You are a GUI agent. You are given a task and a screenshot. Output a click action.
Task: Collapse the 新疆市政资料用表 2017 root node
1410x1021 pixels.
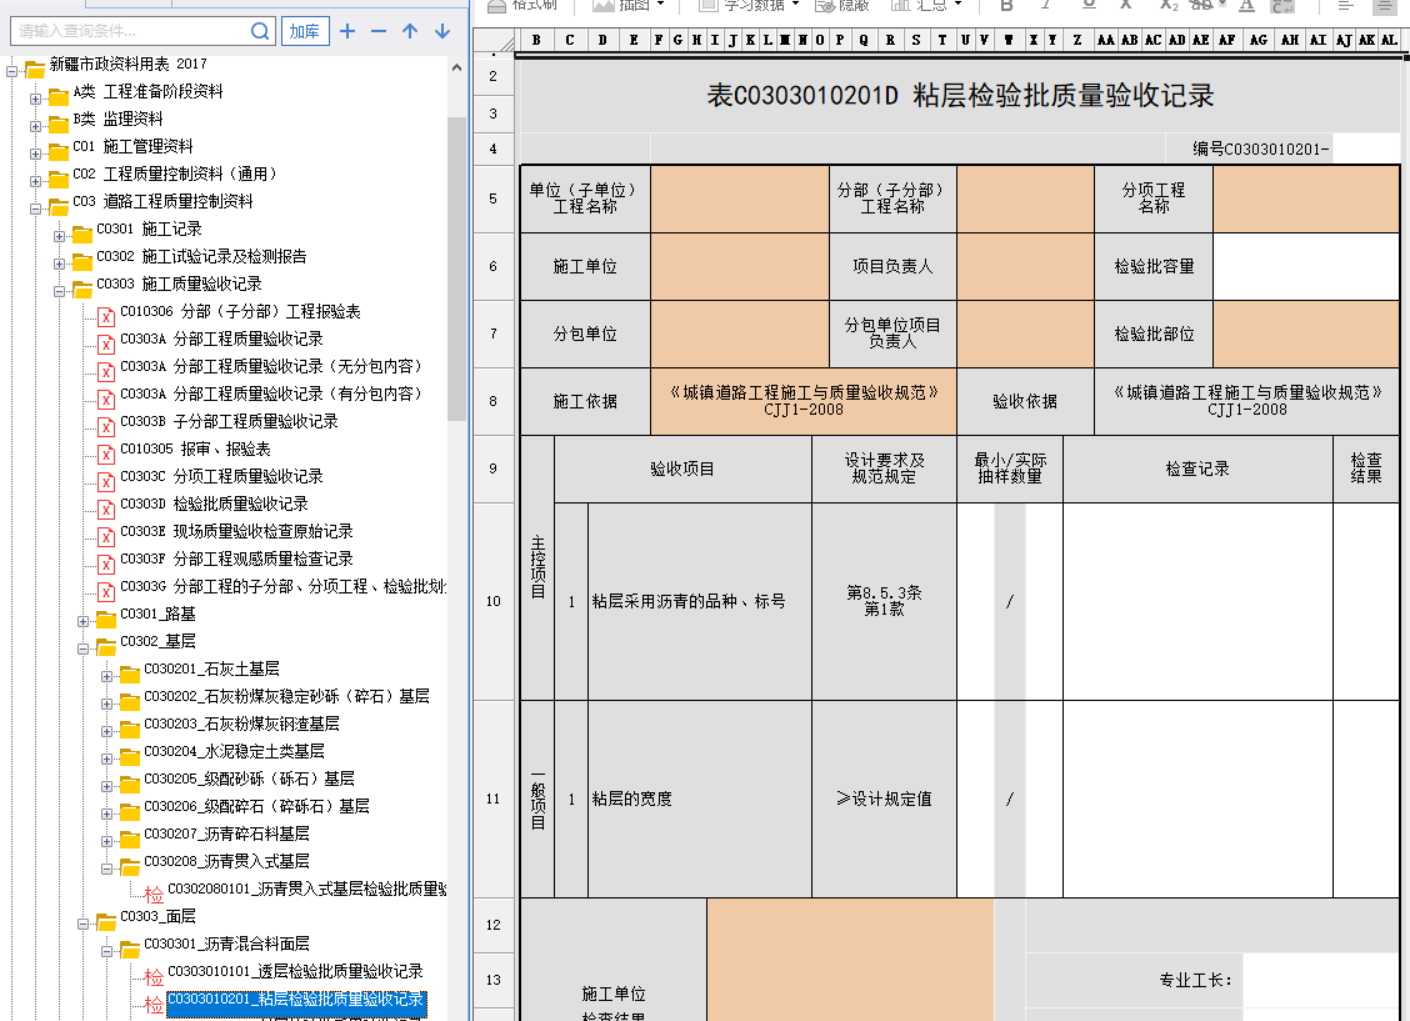pos(12,71)
